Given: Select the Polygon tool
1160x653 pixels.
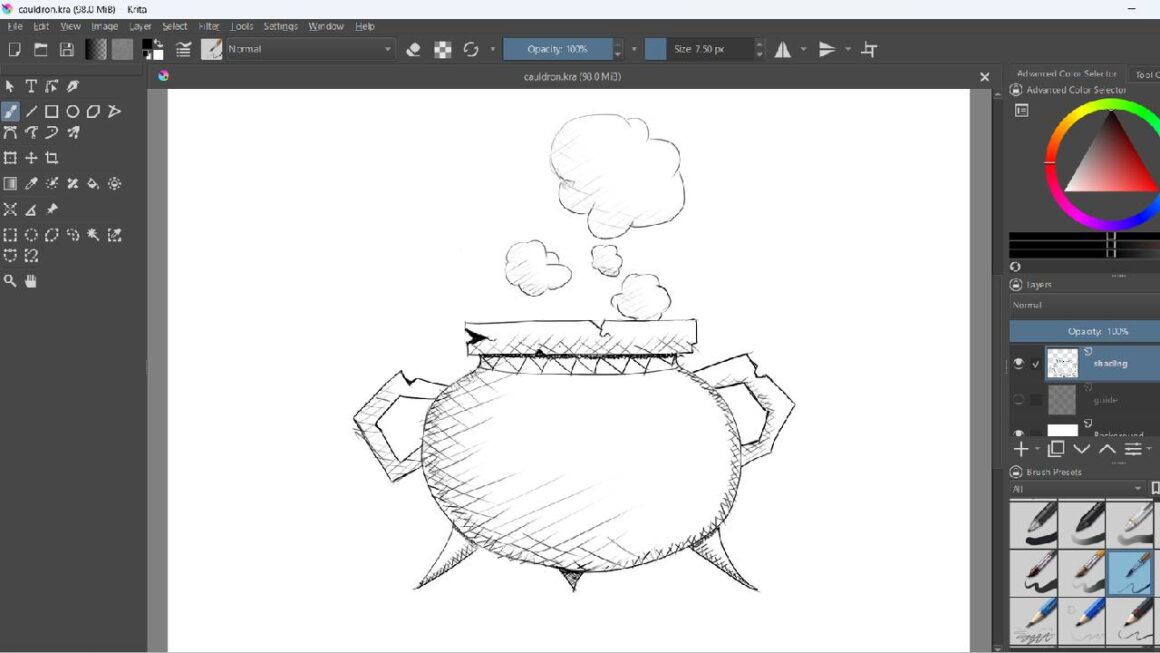Looking at the screenshot, I should [93, 112].
